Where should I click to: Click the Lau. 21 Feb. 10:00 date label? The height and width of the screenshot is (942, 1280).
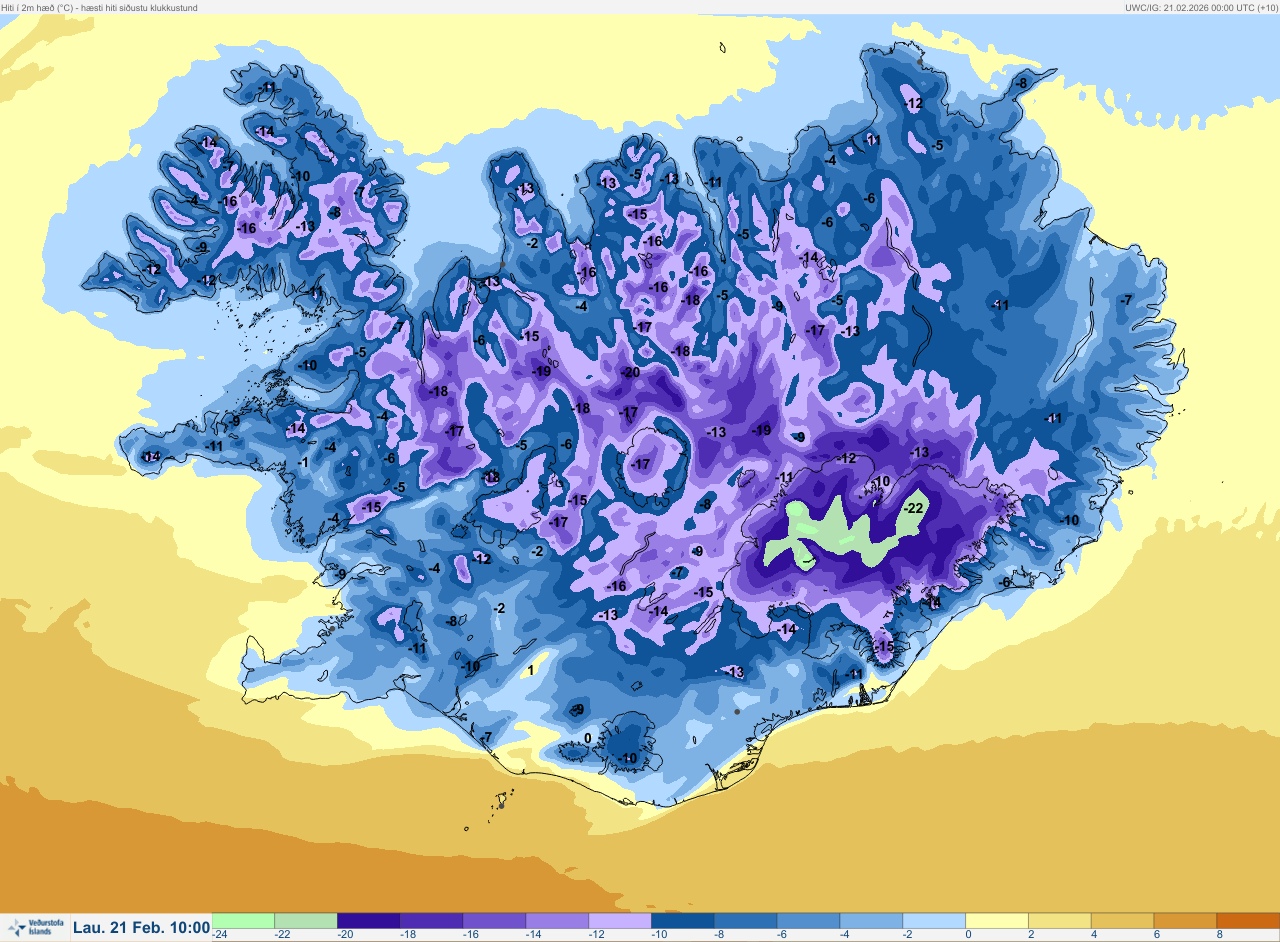(x=142, y=928)
